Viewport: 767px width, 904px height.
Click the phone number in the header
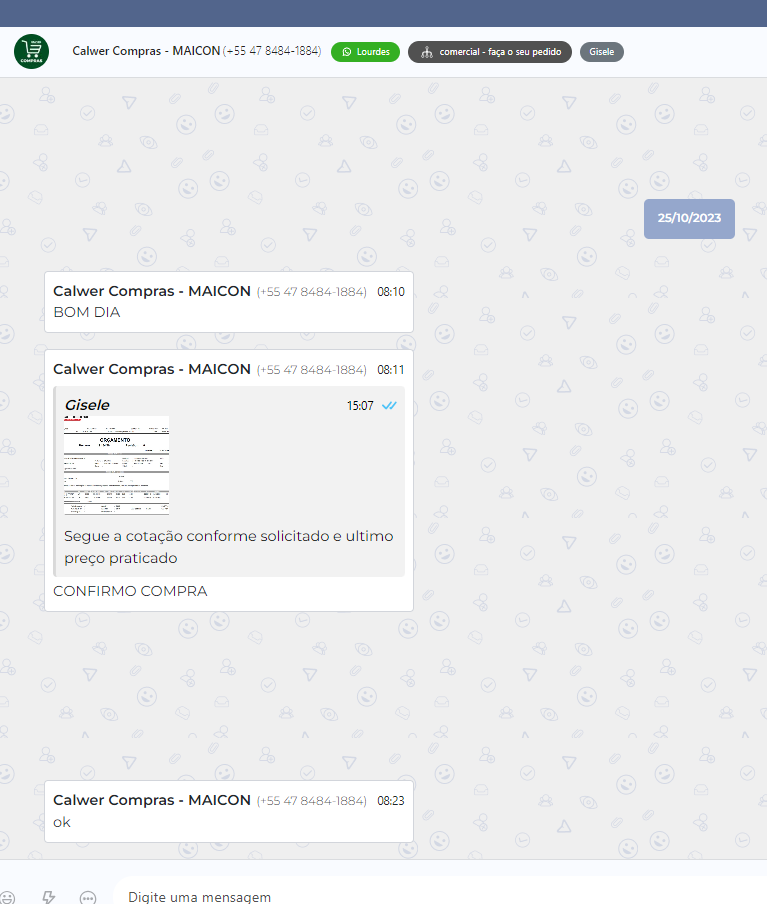coord(272,51)
